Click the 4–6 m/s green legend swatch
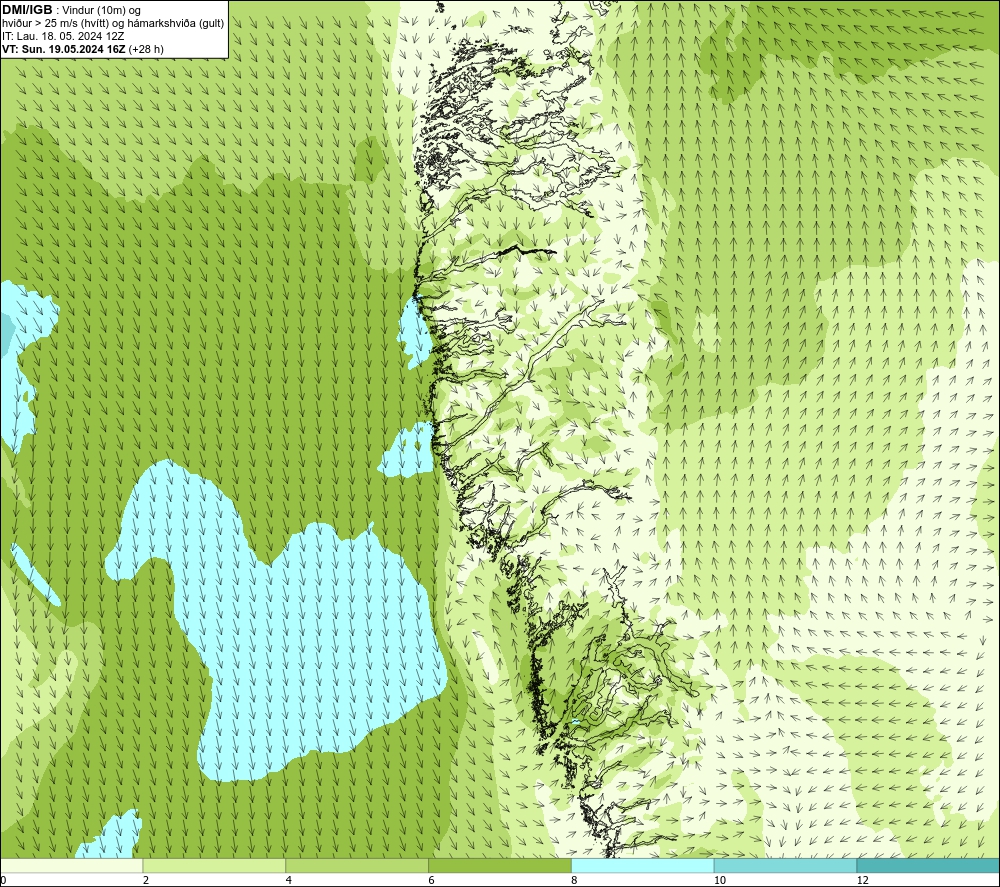 (357, 865)
